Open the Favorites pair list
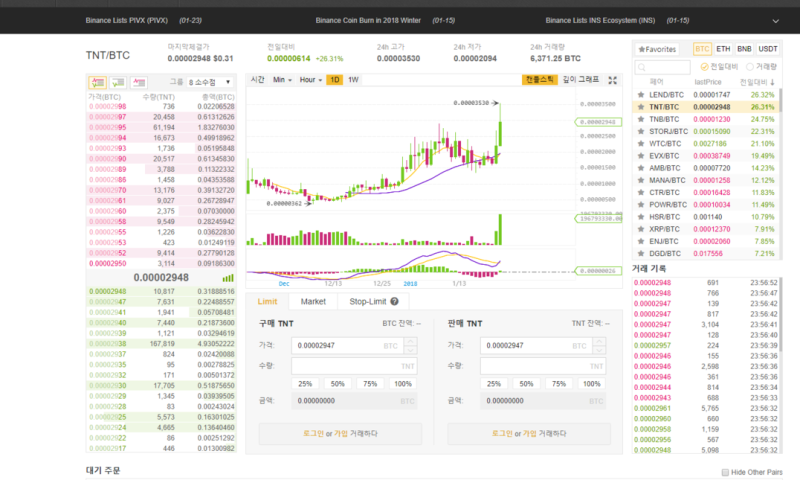 coord(657,49)
